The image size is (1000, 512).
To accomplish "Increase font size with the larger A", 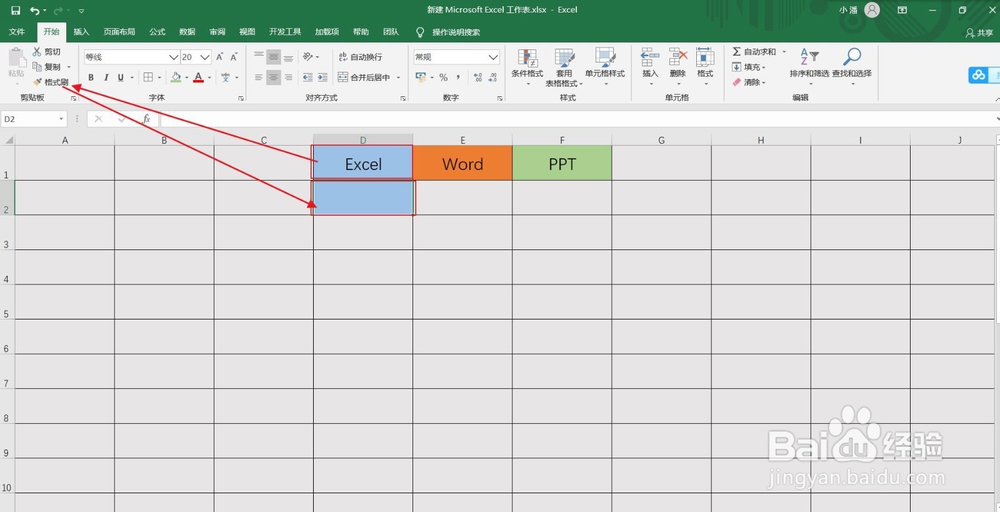I will [220, 57].
